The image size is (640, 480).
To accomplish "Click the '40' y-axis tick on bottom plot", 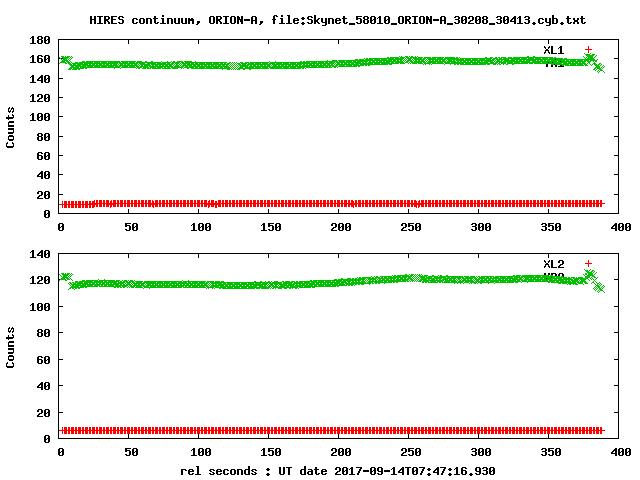I will [x=43, y=386].
